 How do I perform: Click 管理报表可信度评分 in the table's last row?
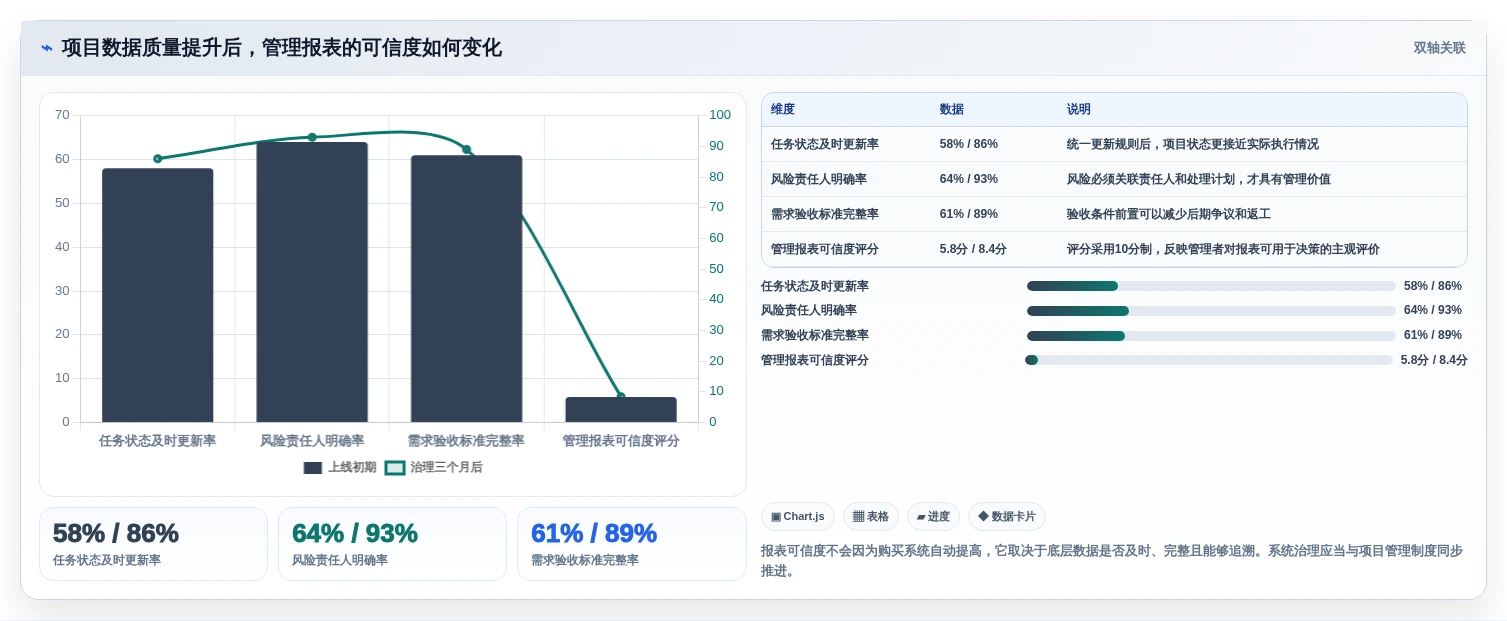click(825, 249)
